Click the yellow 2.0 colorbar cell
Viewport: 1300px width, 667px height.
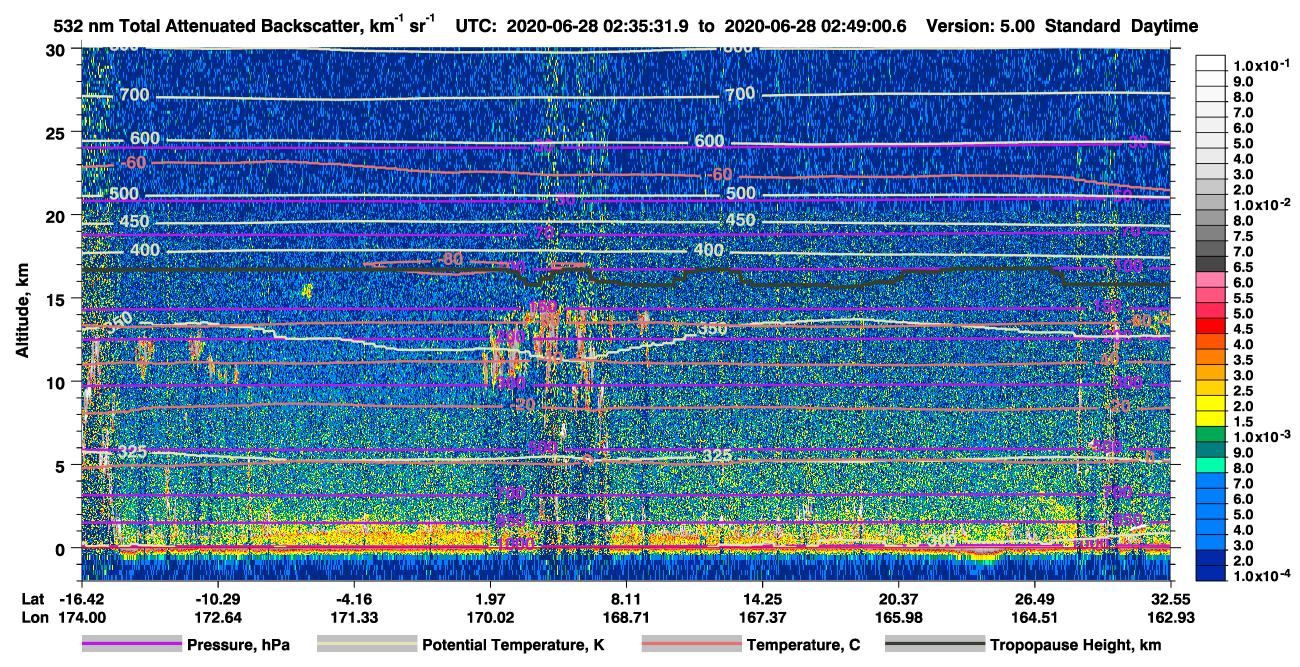coord(1210,406)
